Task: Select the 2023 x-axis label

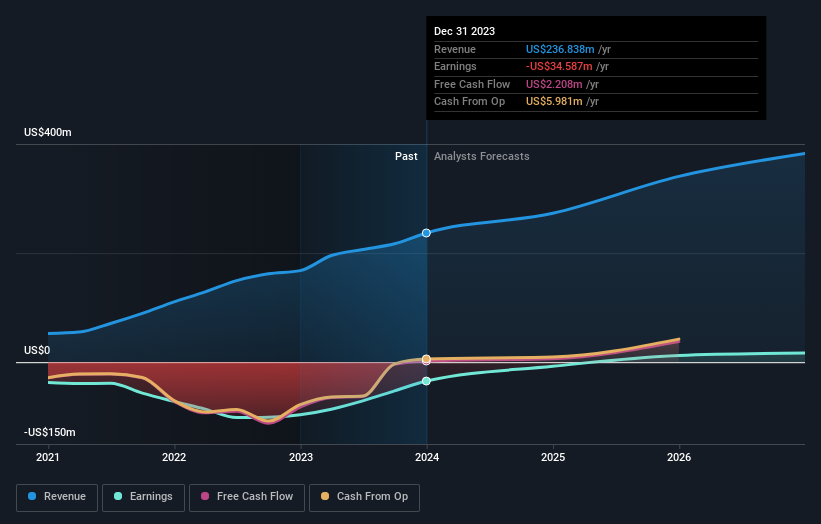Action: pyautogui.click(x=301, y=457)
